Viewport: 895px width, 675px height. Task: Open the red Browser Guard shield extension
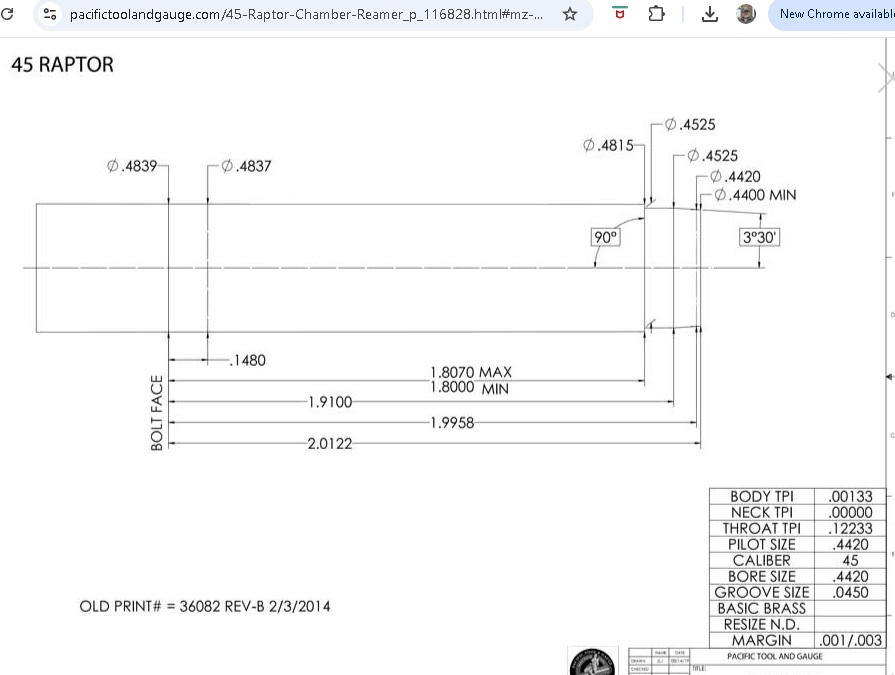(x=619, y=15)
